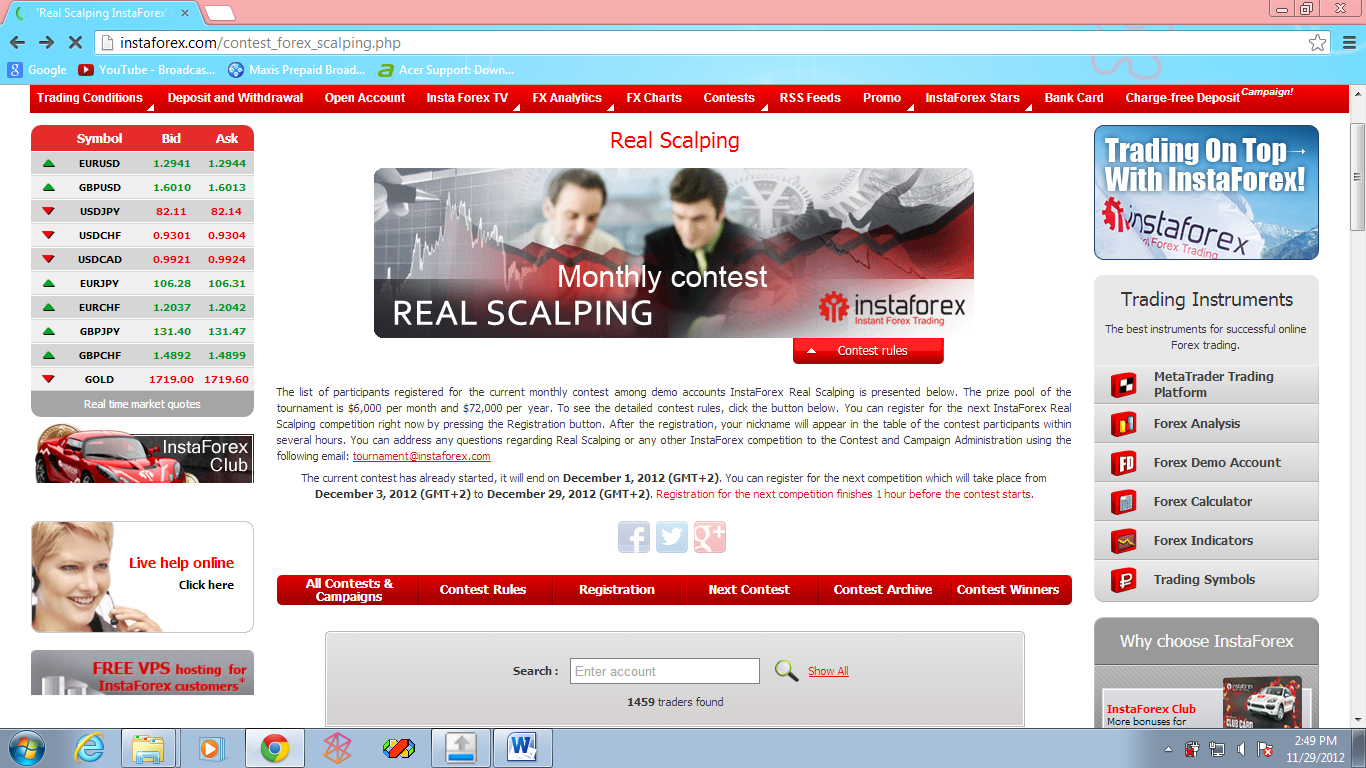Viewport: 1366px width, 768px height.
Task: Open the Acer Support bookmark
Action: point(446,70)
